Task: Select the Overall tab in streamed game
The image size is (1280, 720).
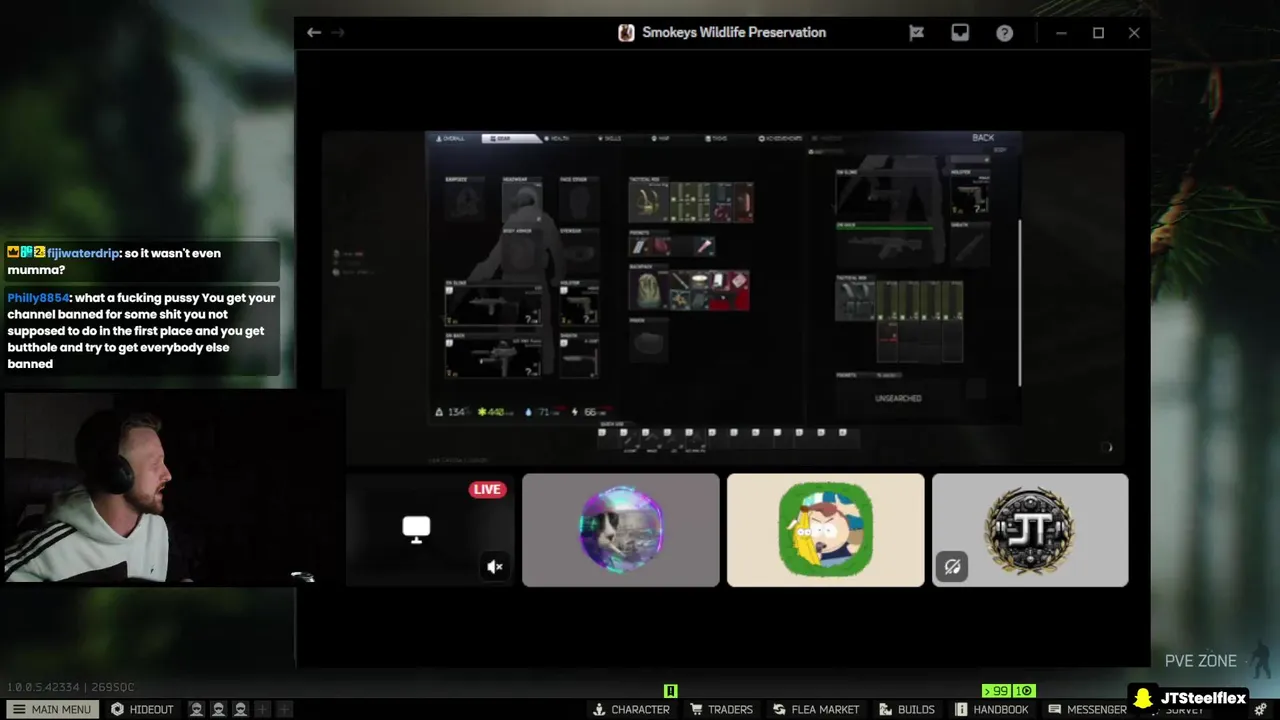Action: (451, 138)
